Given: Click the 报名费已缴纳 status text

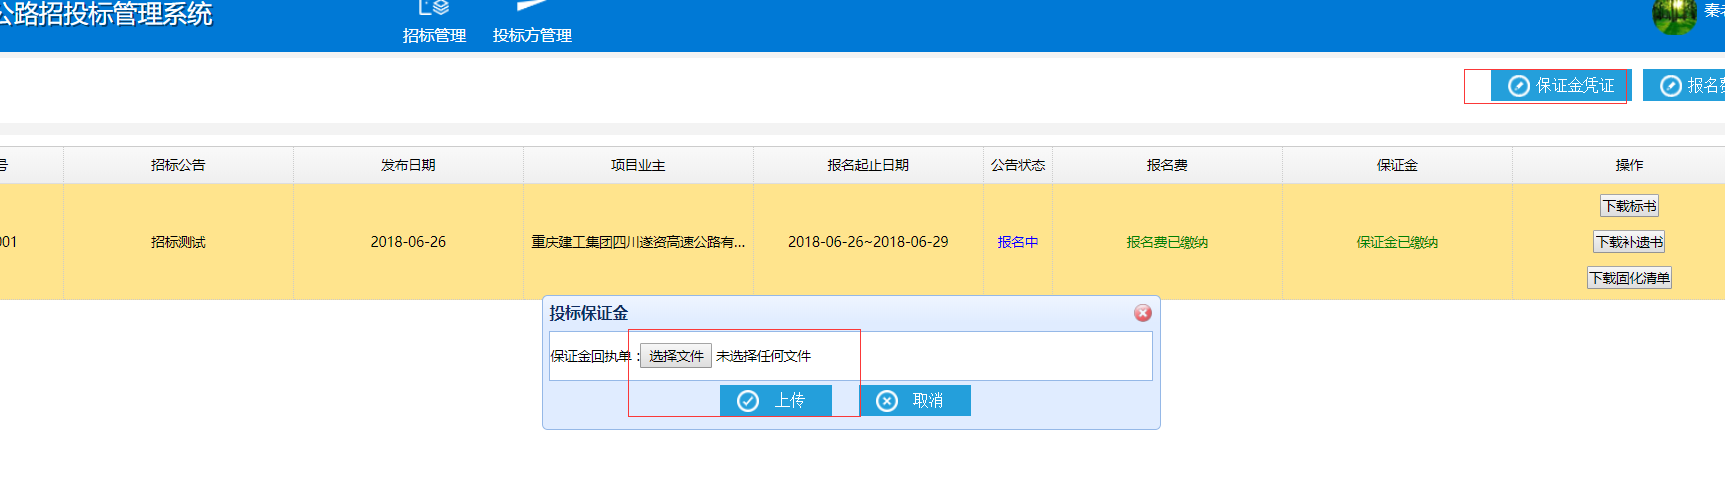Looking at the screenshot, I should click(1167, 242).
